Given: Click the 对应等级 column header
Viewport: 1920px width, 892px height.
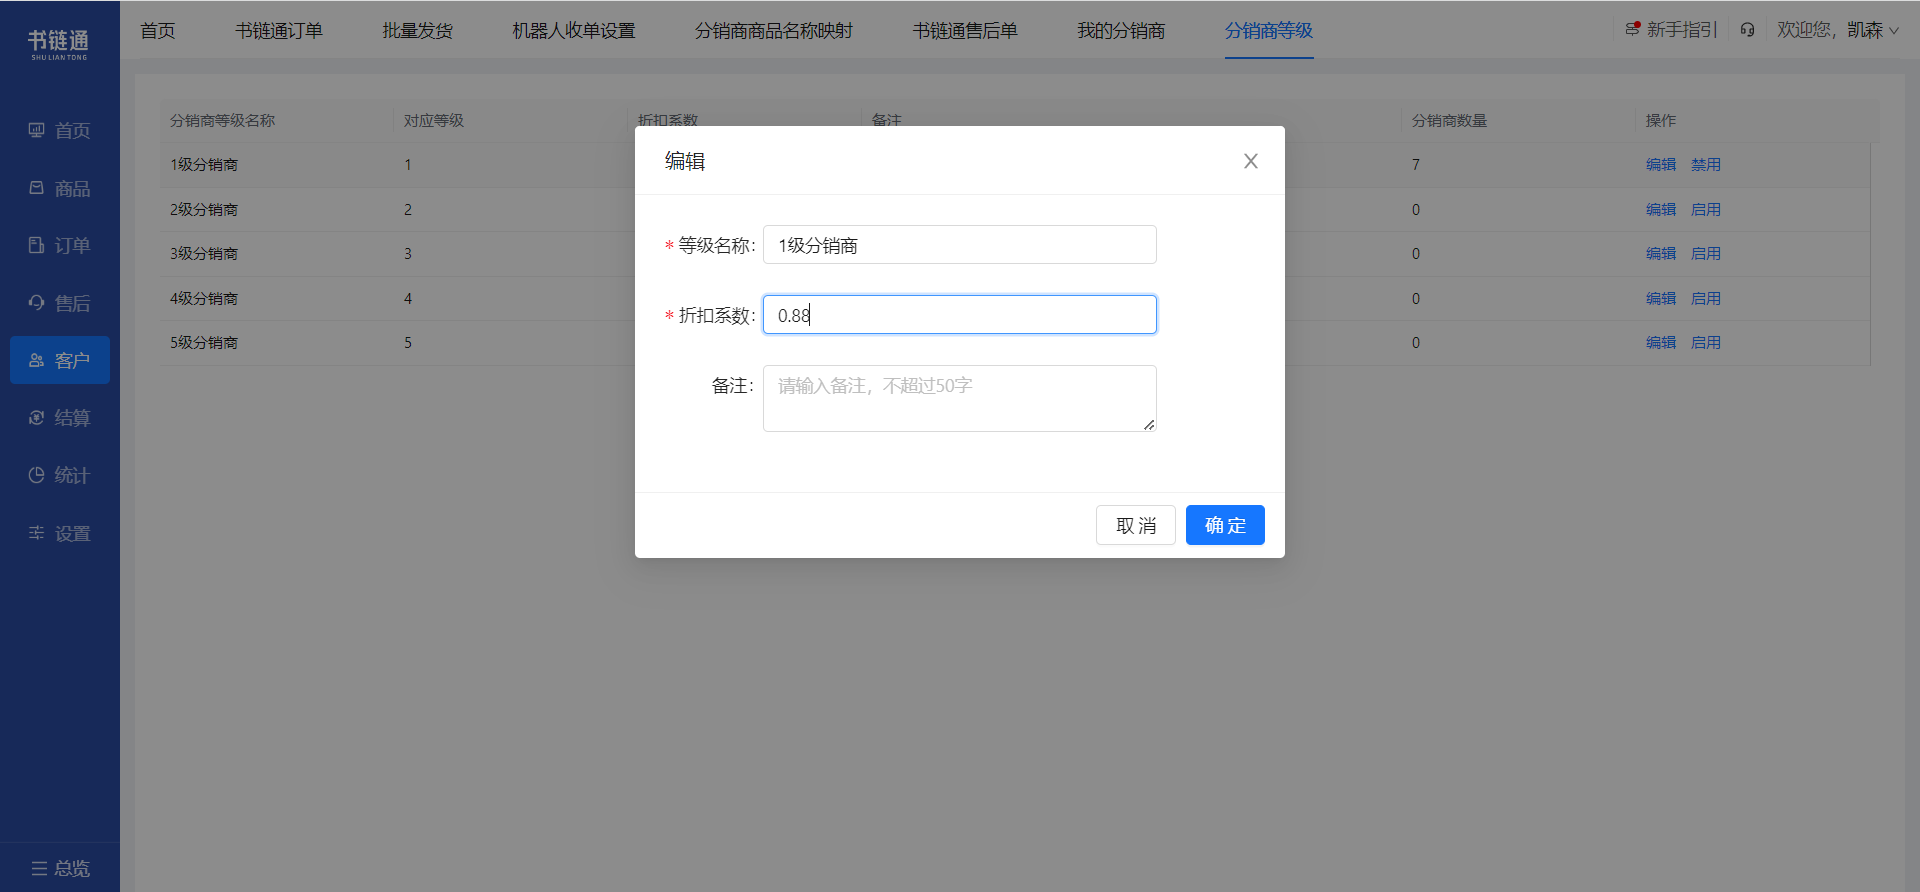Looking at the screenshot, I should 434,121.
